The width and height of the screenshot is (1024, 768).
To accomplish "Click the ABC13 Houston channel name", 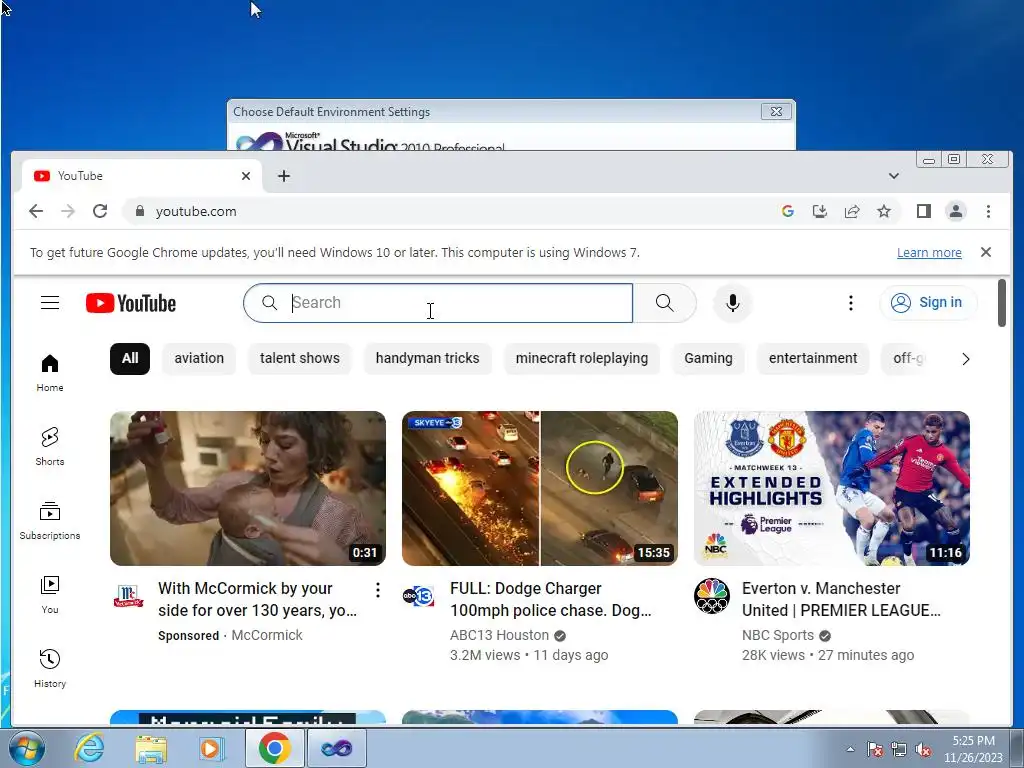I will [499, 635].
